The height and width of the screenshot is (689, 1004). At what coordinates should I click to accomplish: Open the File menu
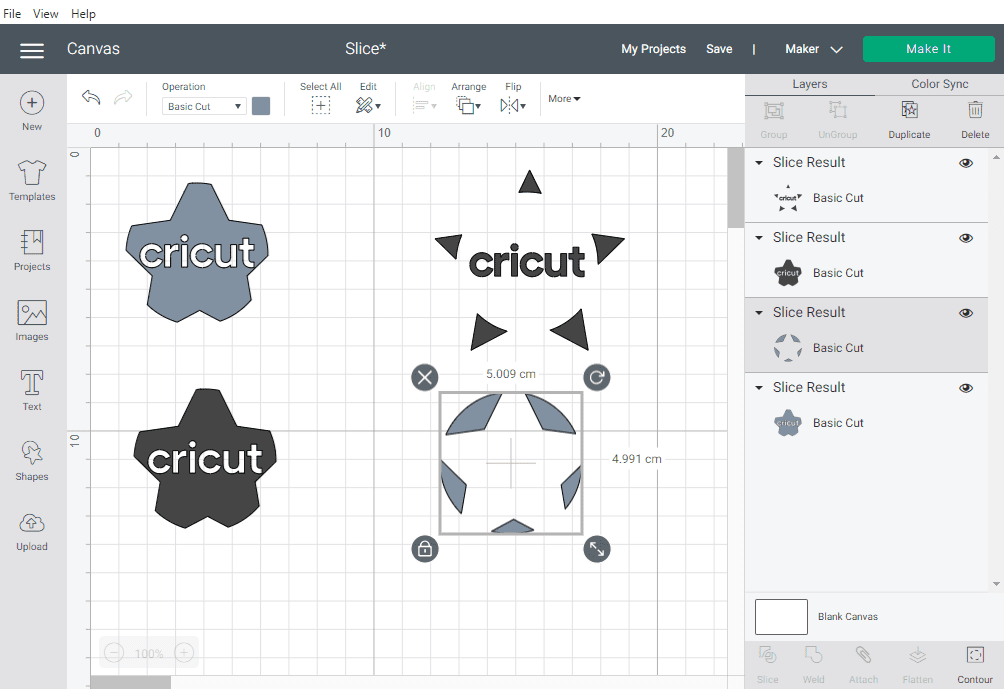12,13
